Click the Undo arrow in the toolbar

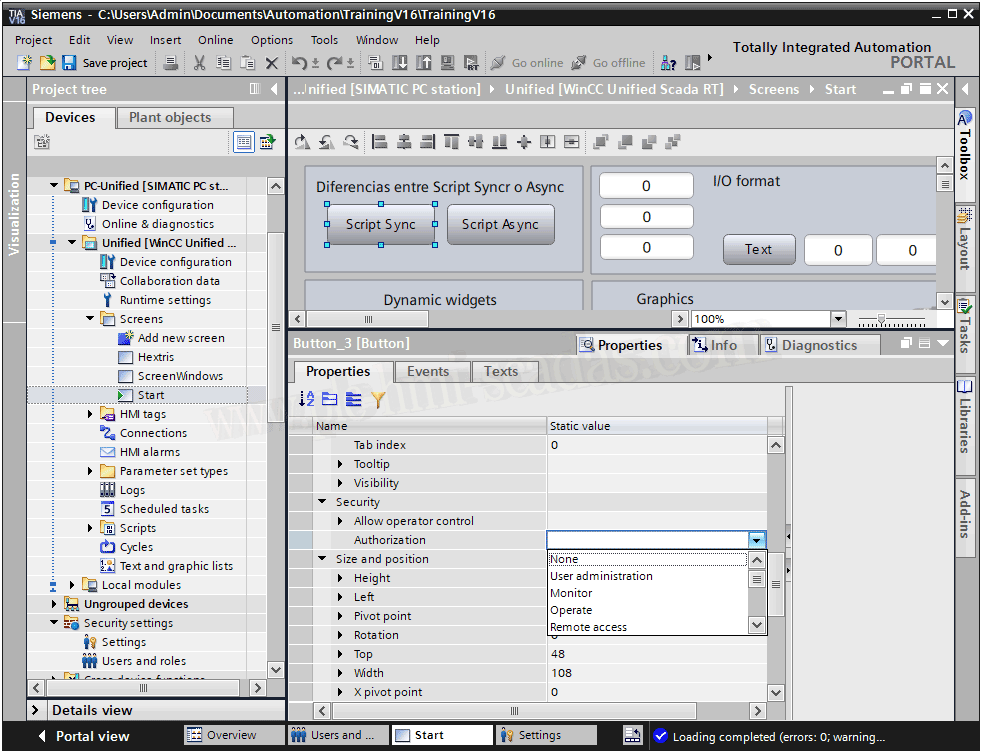(x=299, y=63)
